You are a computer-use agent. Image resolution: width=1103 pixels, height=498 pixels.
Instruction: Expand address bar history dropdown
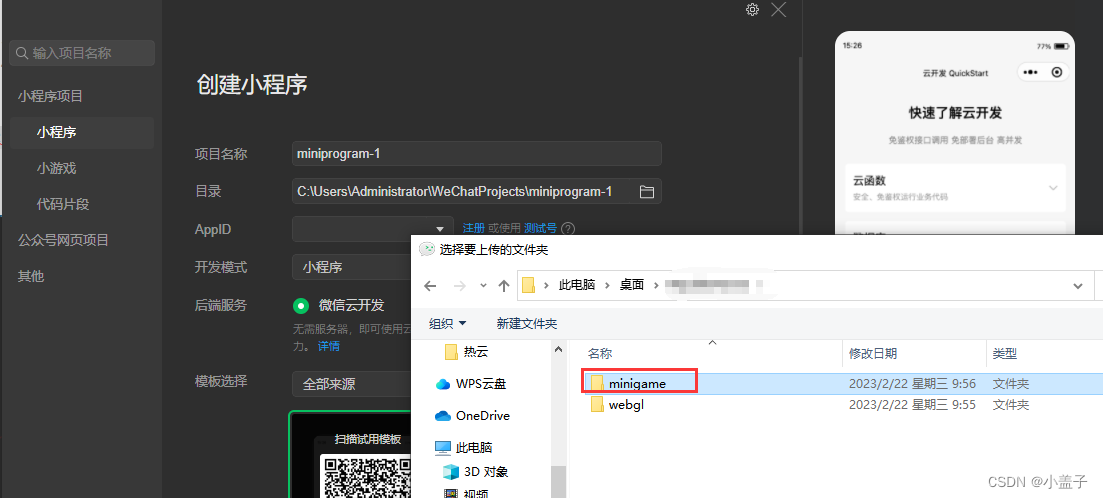(x=1077, y=286)
